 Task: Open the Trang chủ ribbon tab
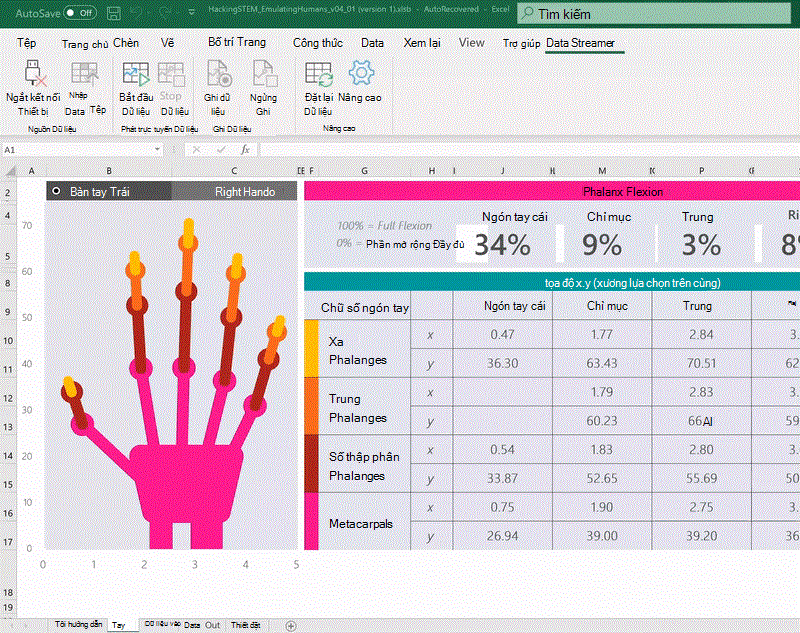pyautogui.click(x=85, y=44)
